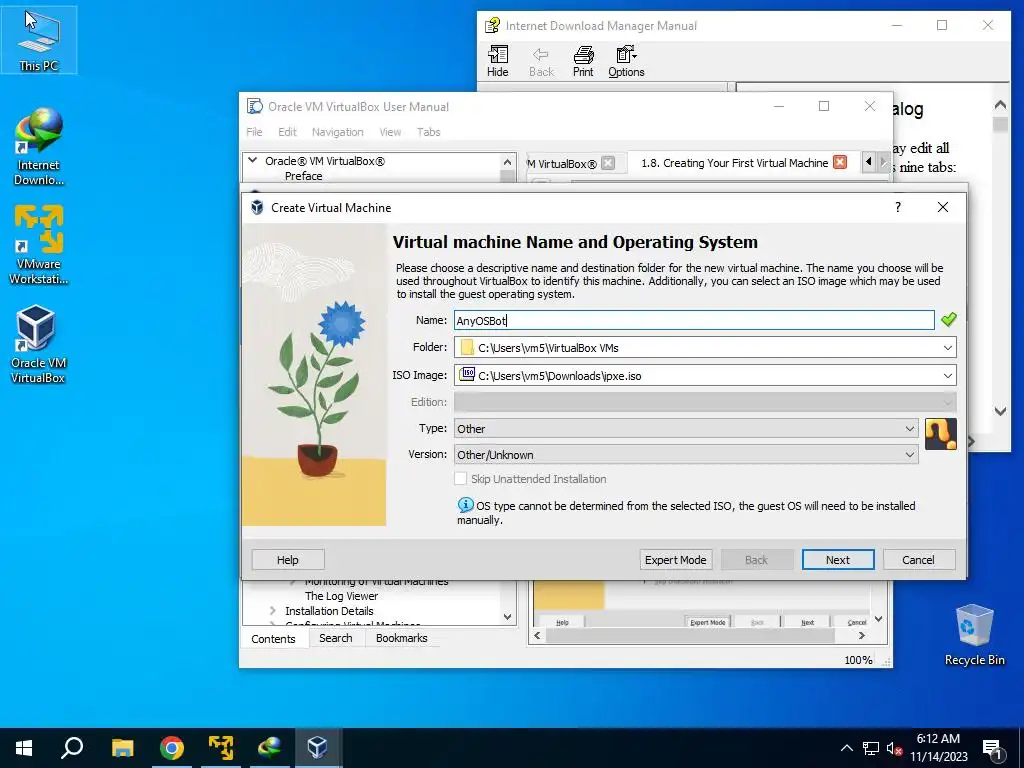Image resolution: width=1024 pixels, height=768 pixels.
Task: Click Next in Create Virtual Machine
Action: (838, 560)
